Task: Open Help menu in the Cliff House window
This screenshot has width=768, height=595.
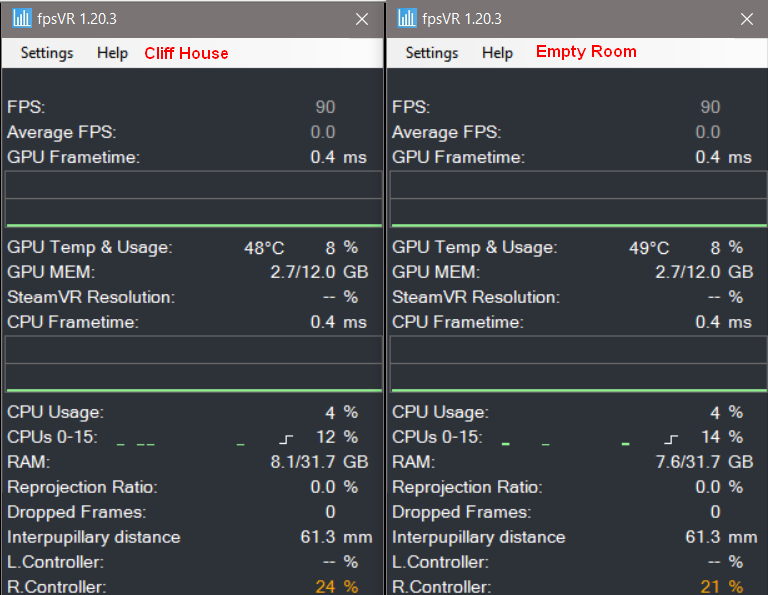Action: 112,53
